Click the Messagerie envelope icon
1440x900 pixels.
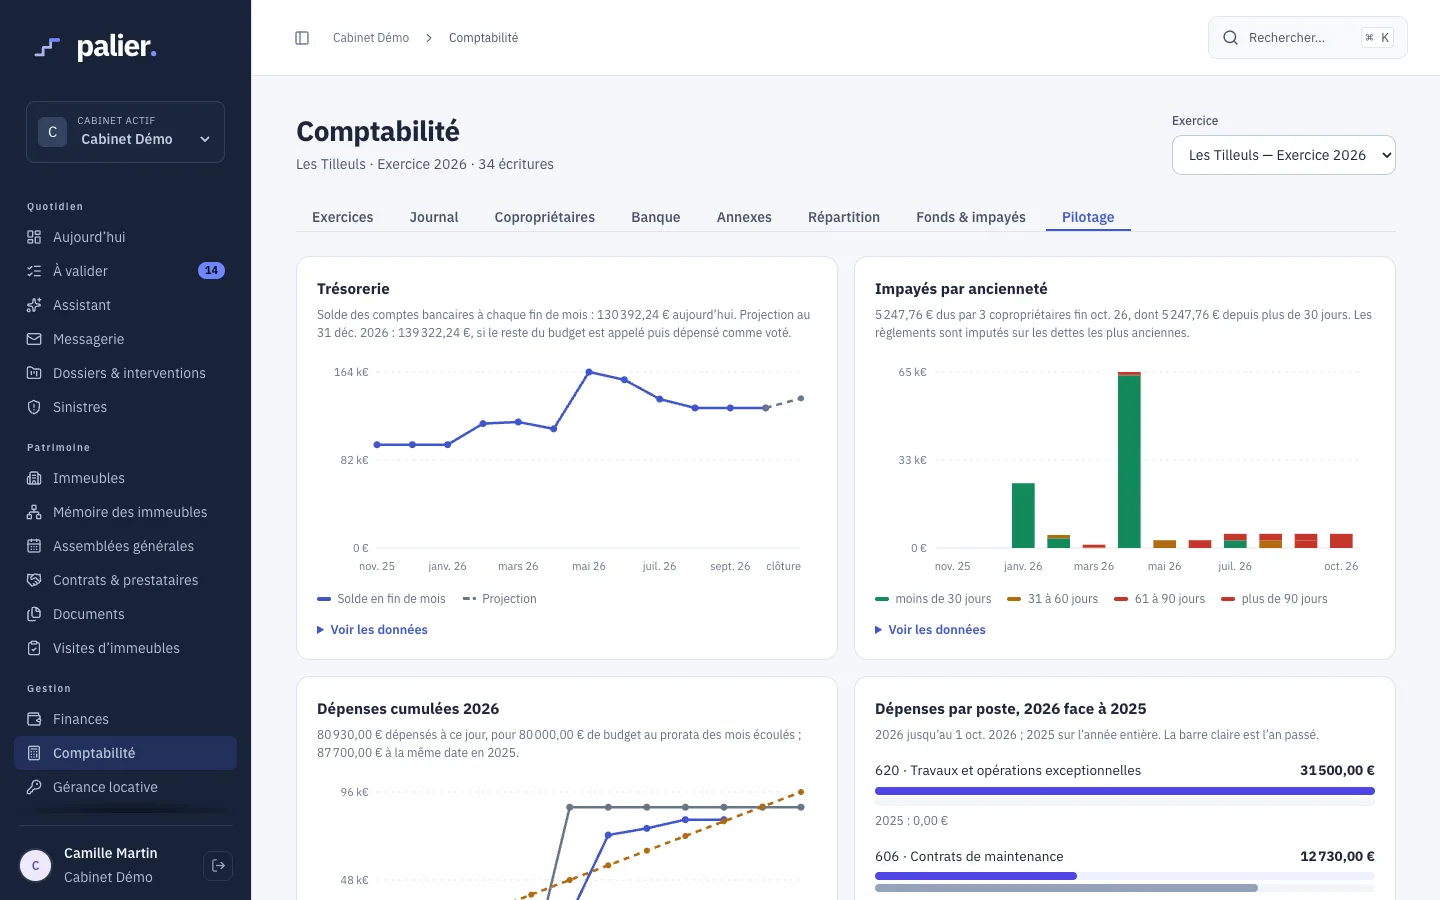pyautogui.click(x=34, y=339)
